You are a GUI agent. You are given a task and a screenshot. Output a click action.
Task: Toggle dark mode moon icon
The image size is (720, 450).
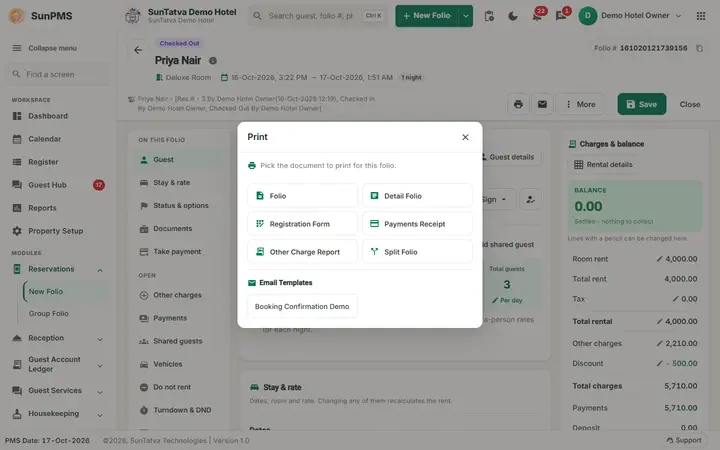513,16
